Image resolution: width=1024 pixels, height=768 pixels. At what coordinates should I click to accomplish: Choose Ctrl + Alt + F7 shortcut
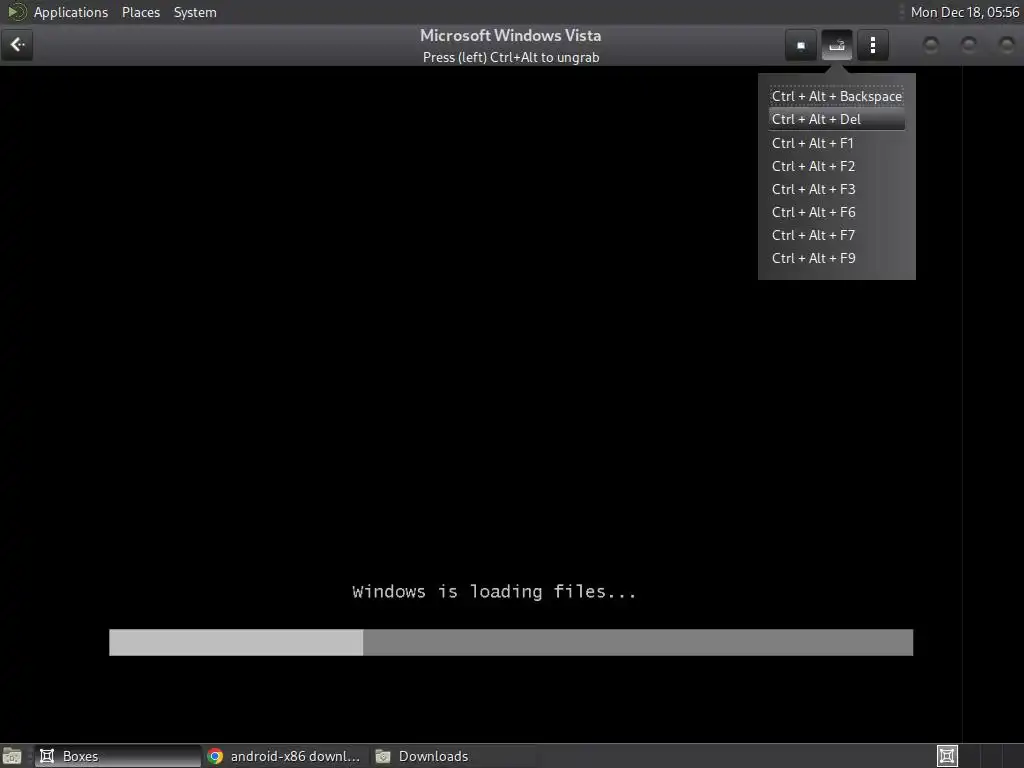837,235
